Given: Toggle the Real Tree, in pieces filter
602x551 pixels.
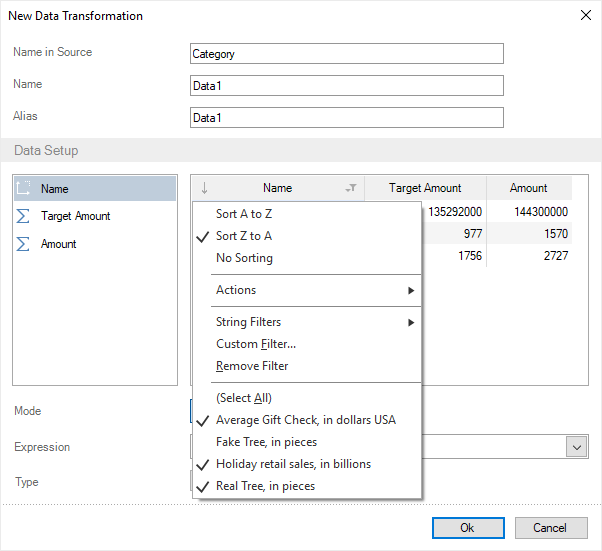Looking at the screenshot, I should click(x=265, y=486).
